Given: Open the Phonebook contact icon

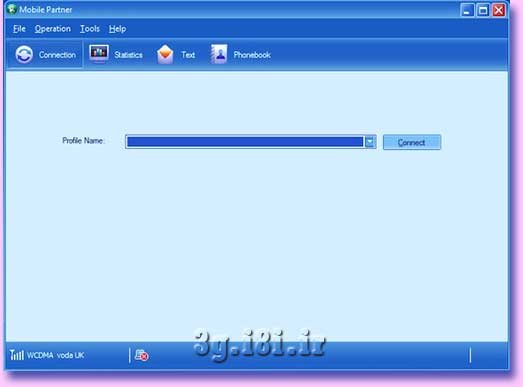Looking at the screenshot, I should coord(219,54).
